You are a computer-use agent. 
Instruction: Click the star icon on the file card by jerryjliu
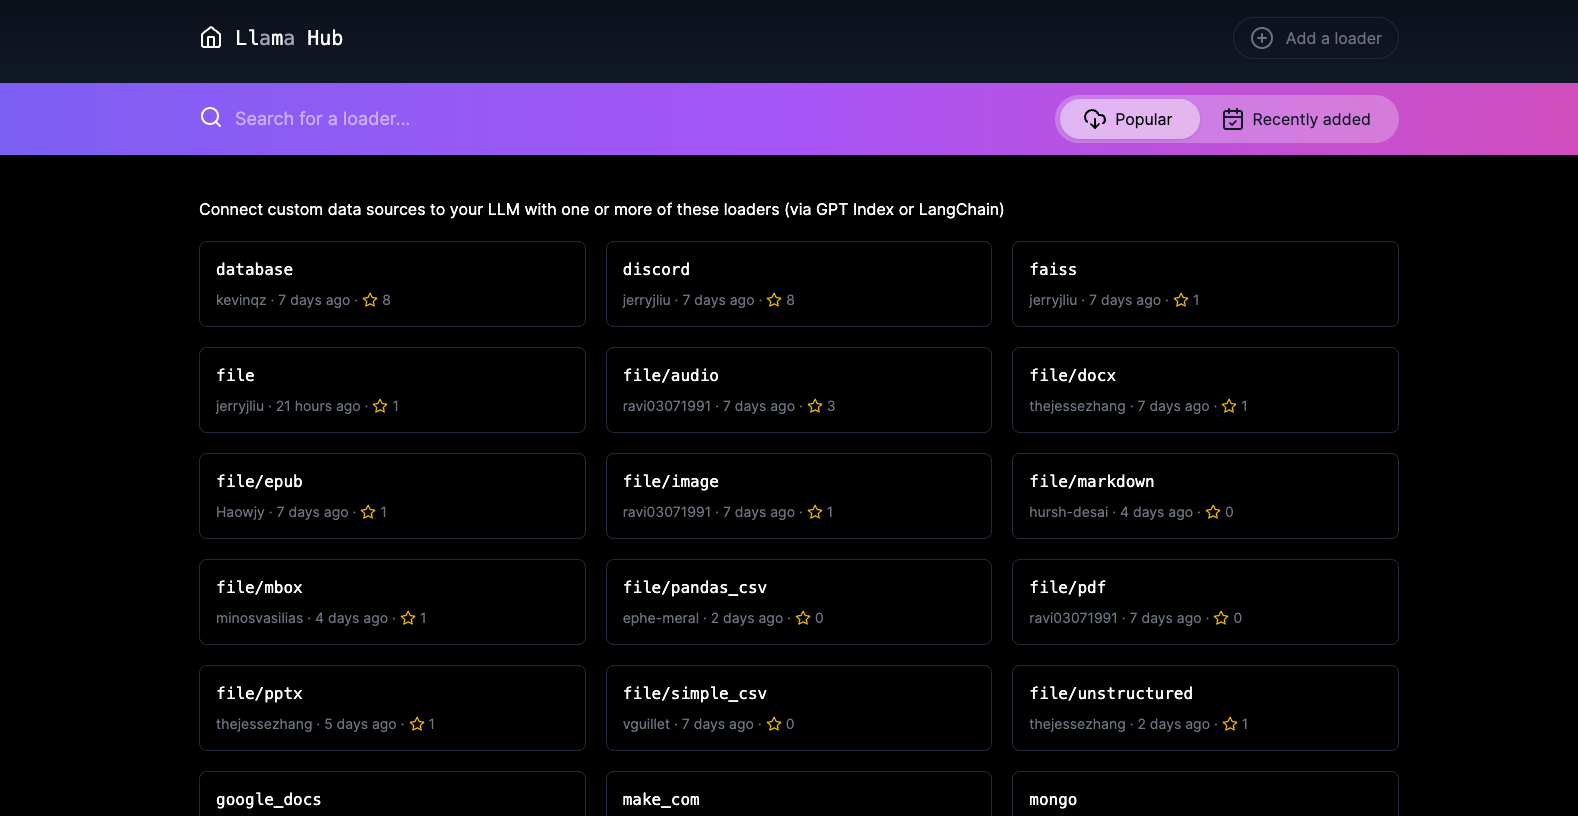pos(380,406)
